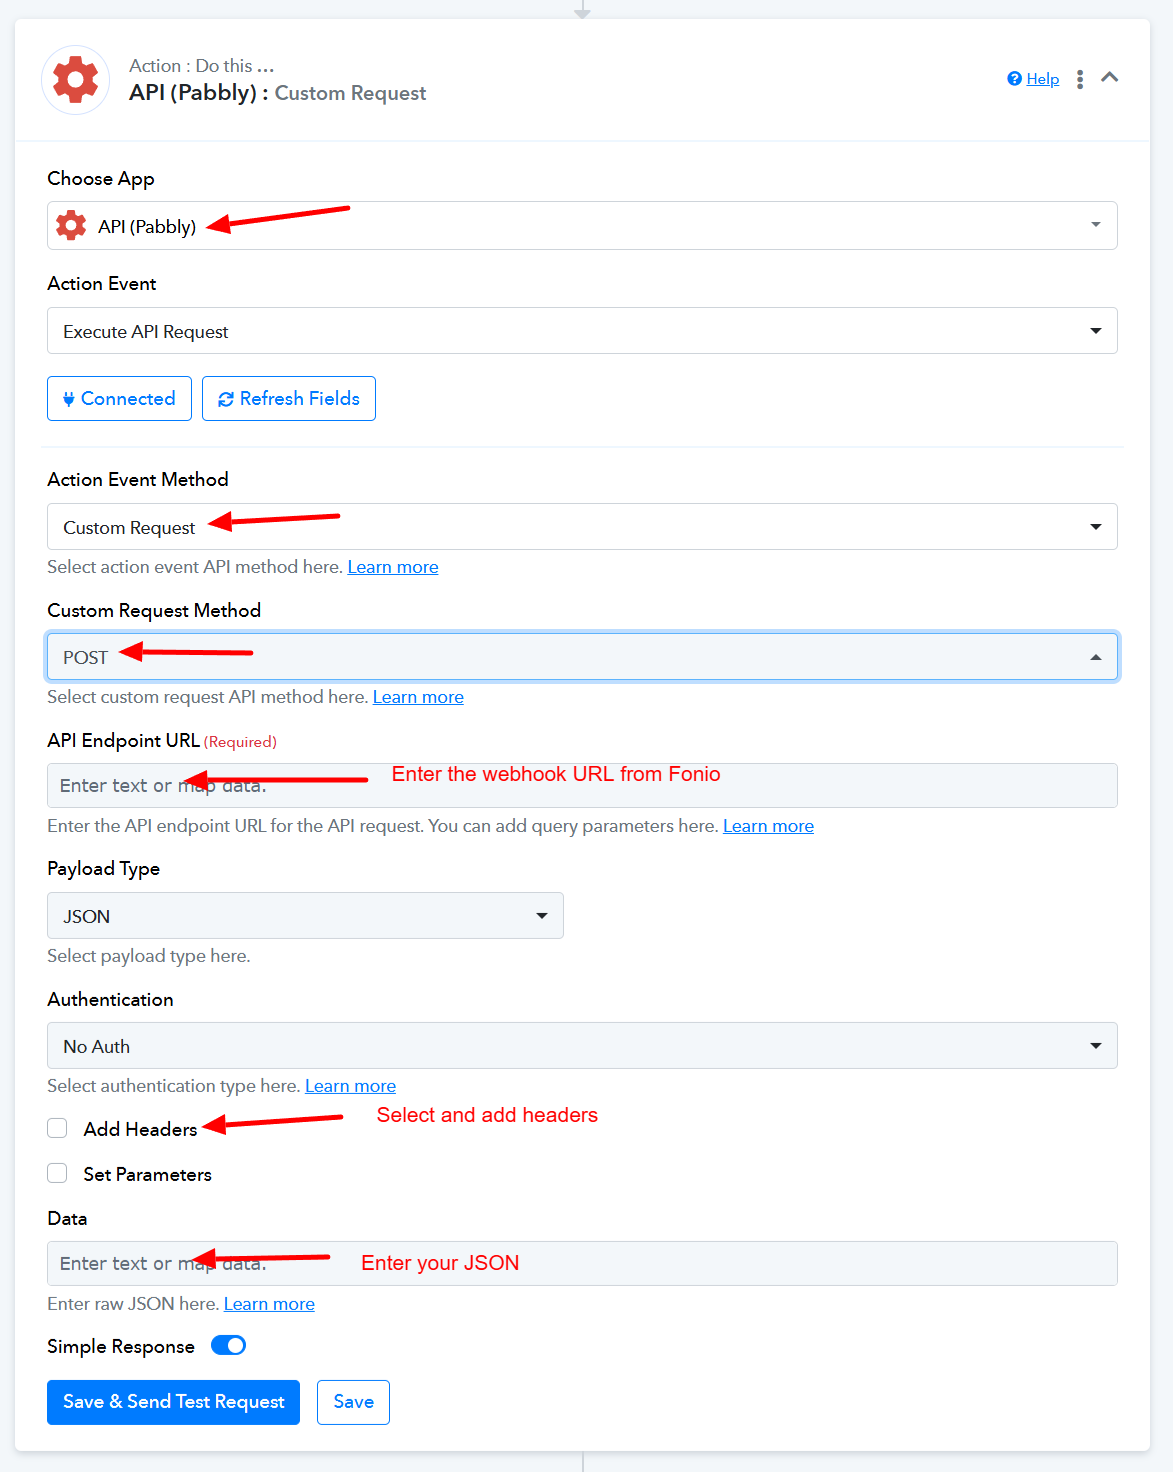Turn off the Simple Response toggle
1173x1472 pixels.
pos(229,1346)
